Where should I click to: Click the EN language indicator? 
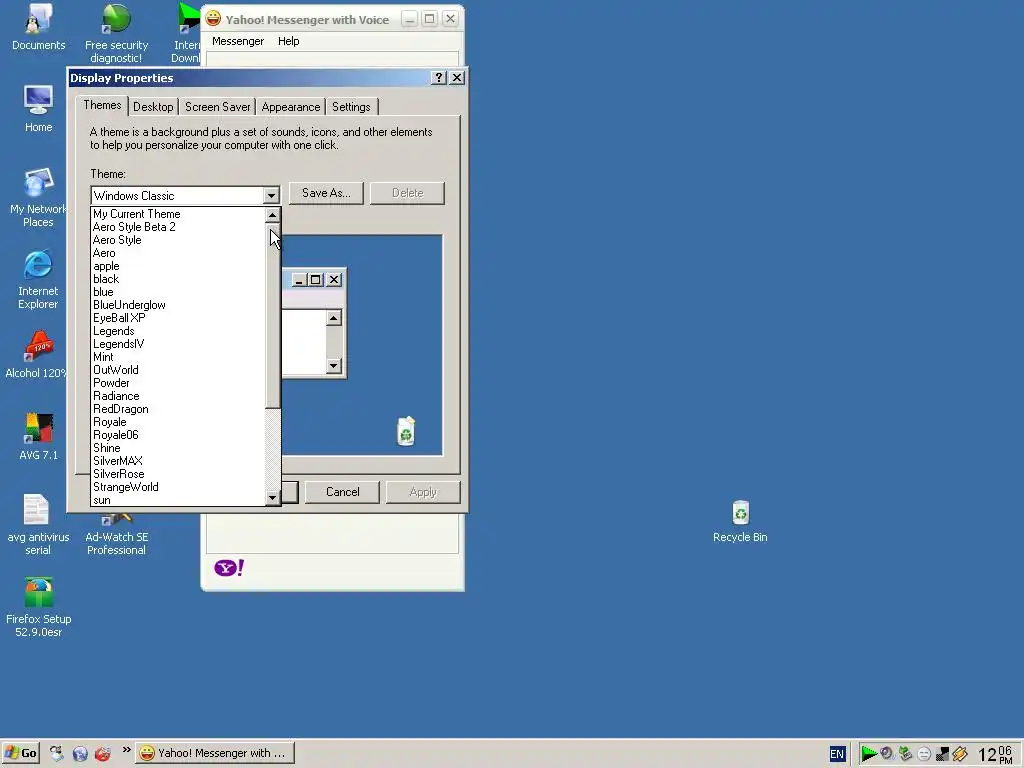click(x=837, y=754)
